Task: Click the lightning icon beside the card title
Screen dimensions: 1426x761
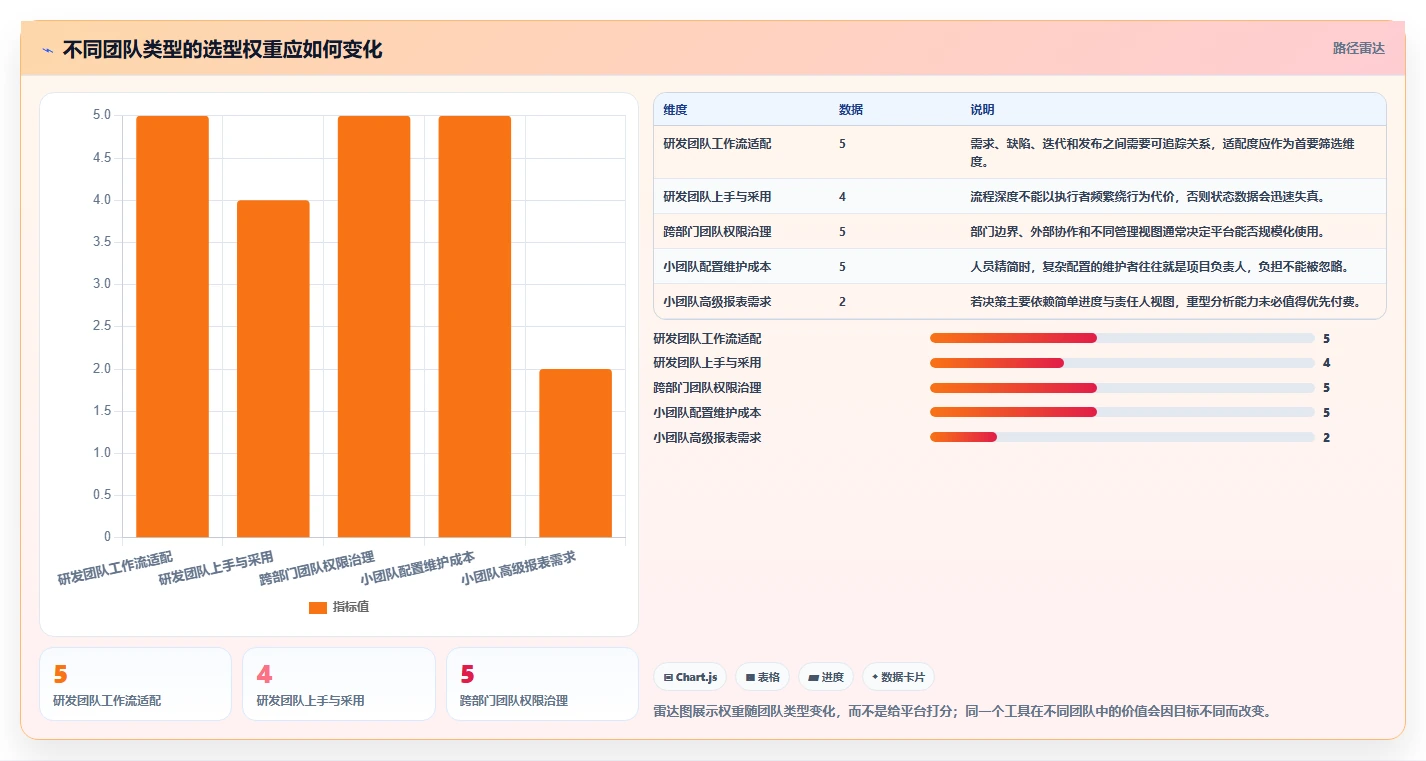Action: (x=48, y=50)
